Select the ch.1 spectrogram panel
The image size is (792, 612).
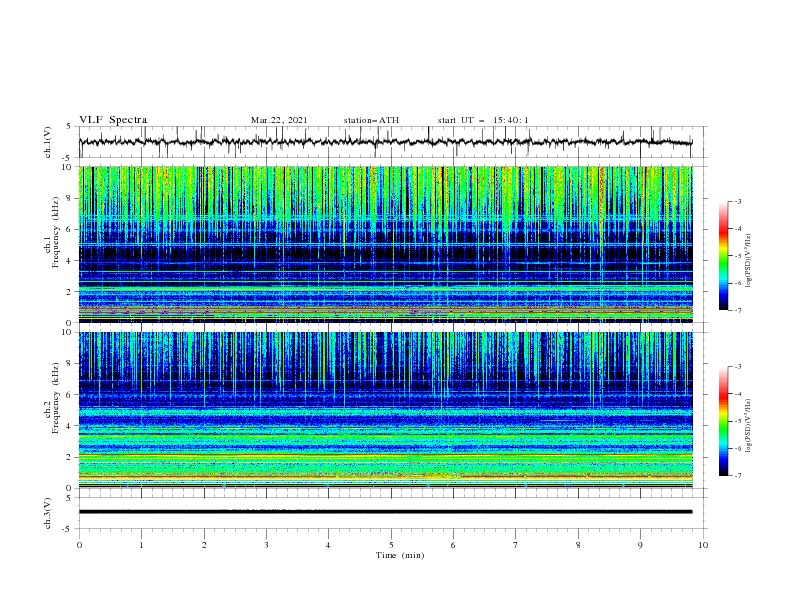(386, 244)
